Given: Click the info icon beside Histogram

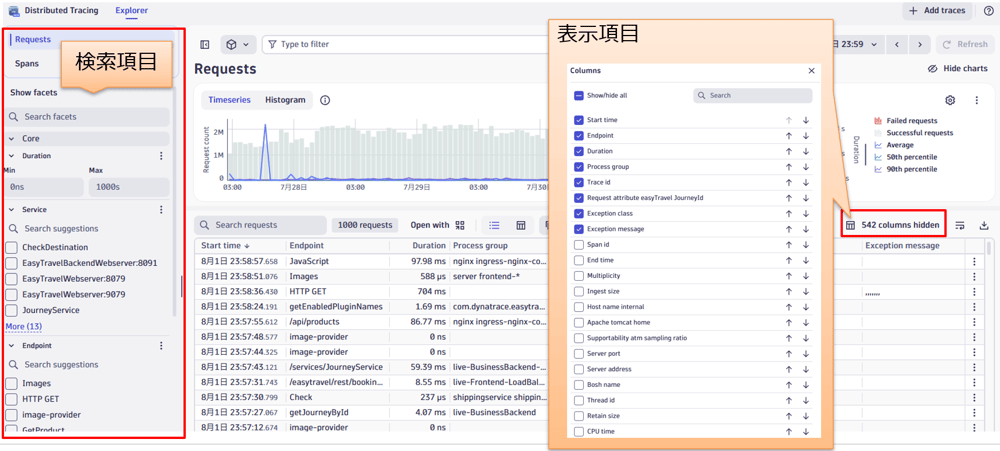Looking at the screenshot, I should click(325, 100).
